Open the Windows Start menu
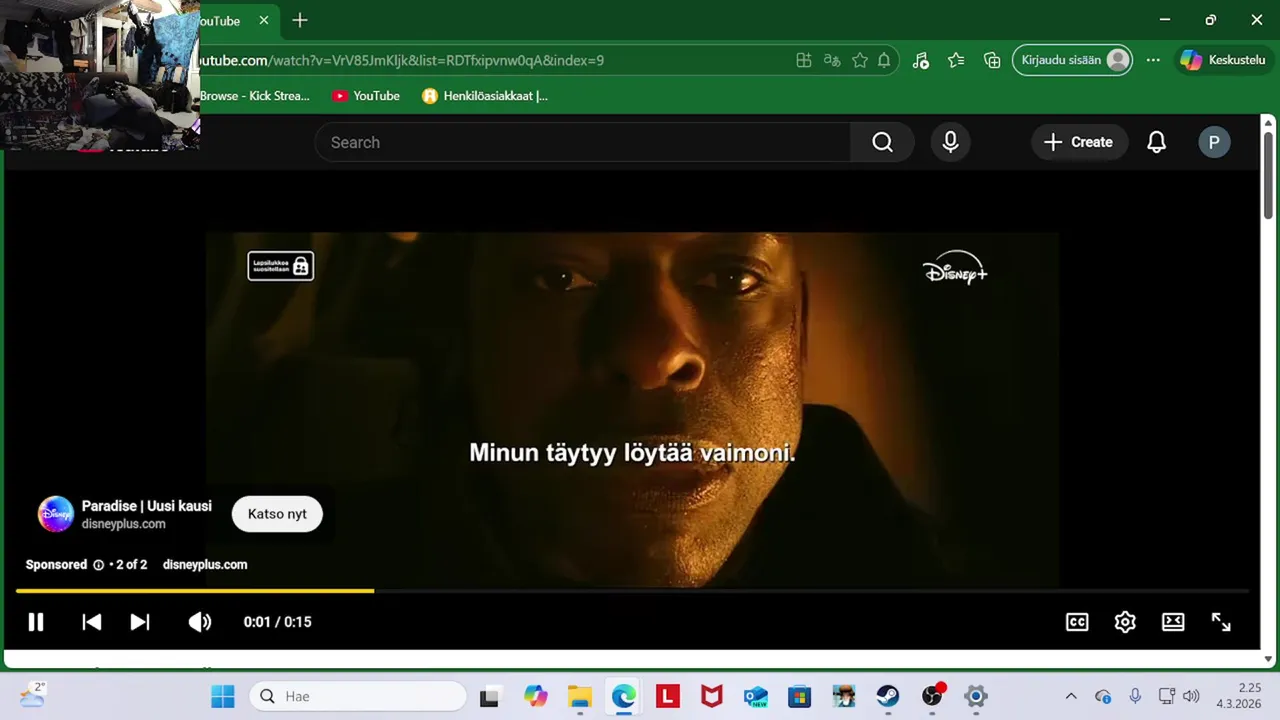This screenshot has width=1280, height=720. tap(223, 696)
